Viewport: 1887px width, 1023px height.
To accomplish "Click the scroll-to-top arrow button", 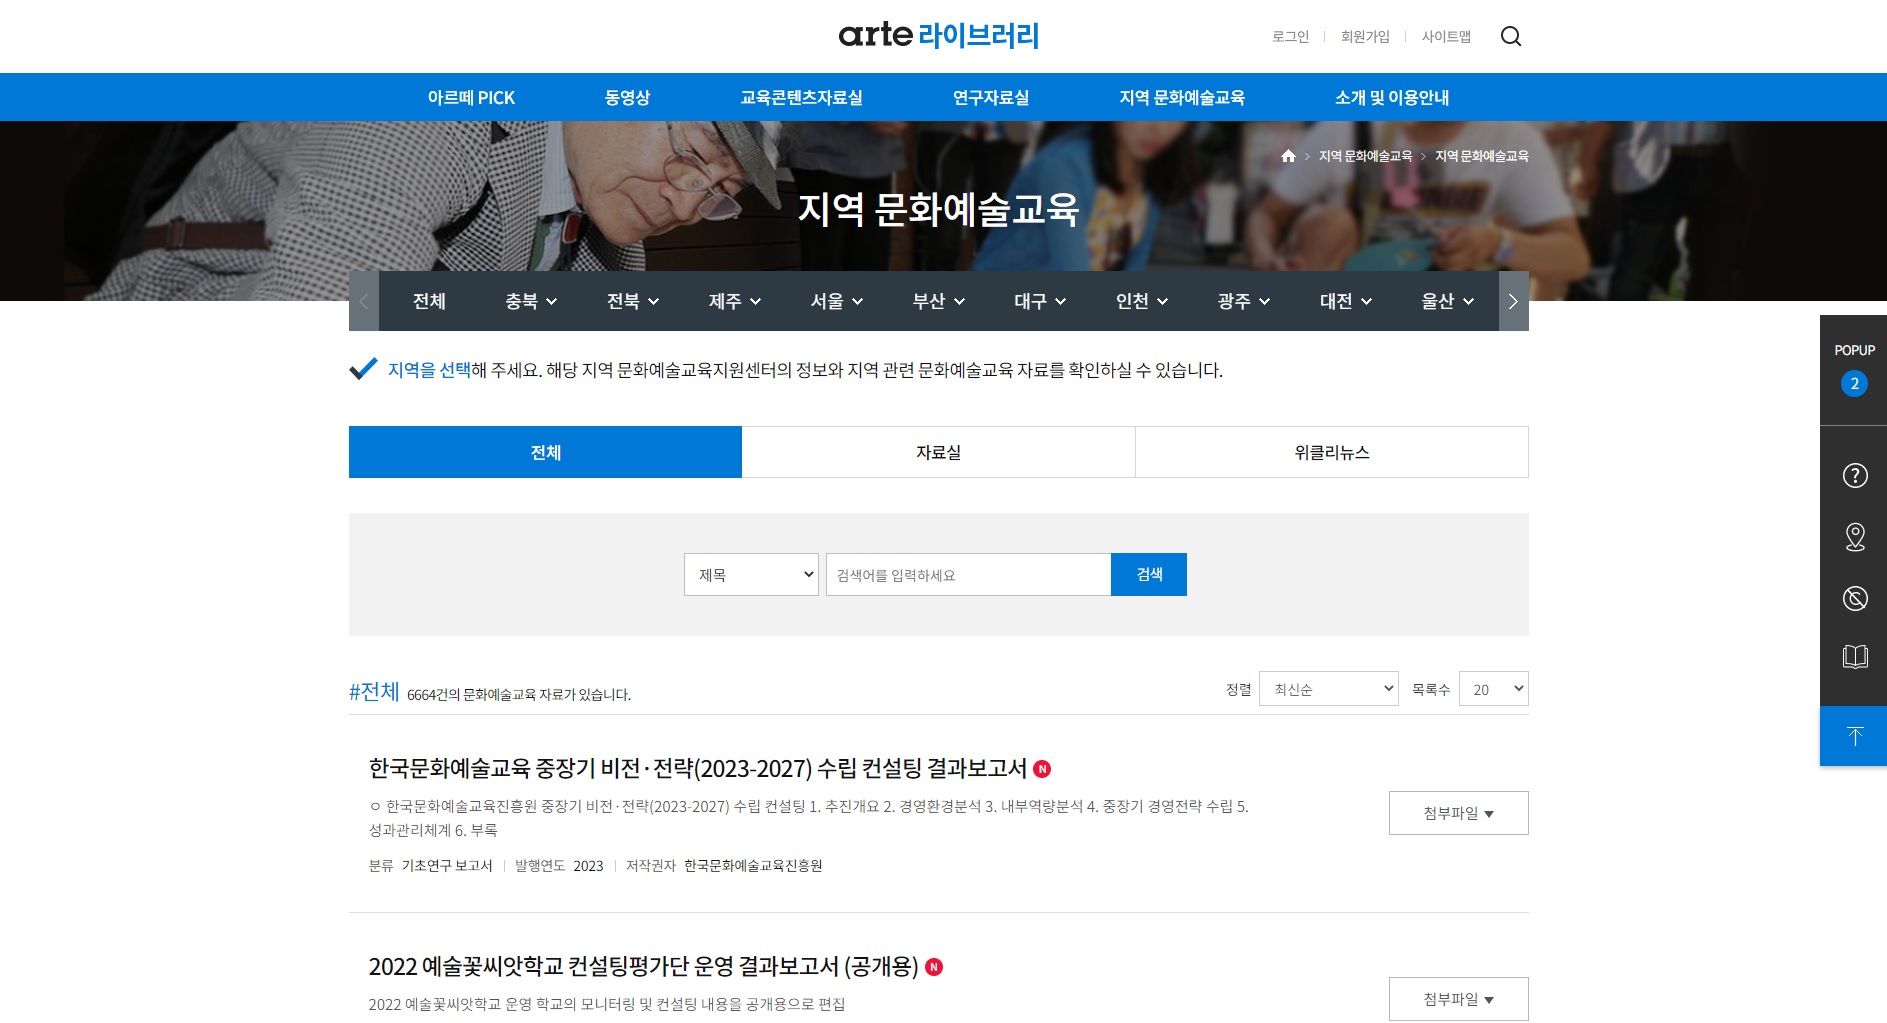I will click(1854, 736).
